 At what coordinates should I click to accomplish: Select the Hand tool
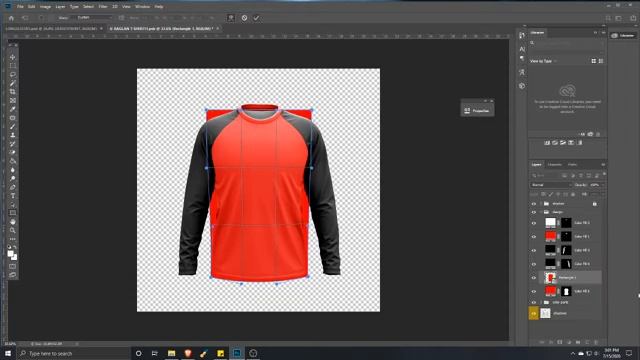(13, 222)
